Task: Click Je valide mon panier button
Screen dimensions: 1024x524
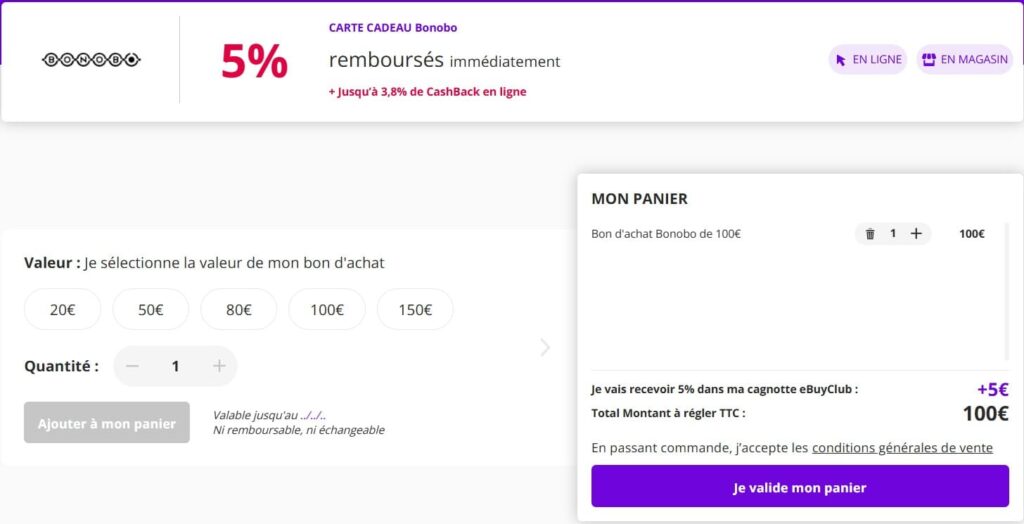Action: (x=799, y=487)
